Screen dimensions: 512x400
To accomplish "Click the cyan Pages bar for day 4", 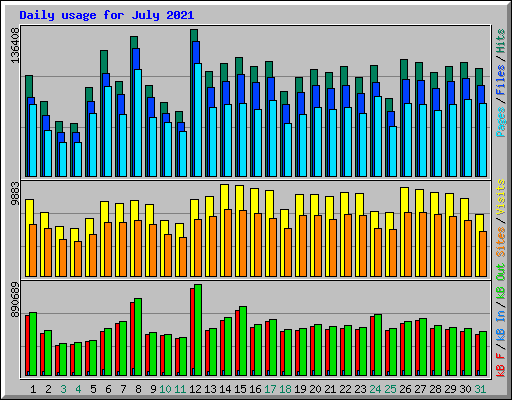I will click(78, 159).
